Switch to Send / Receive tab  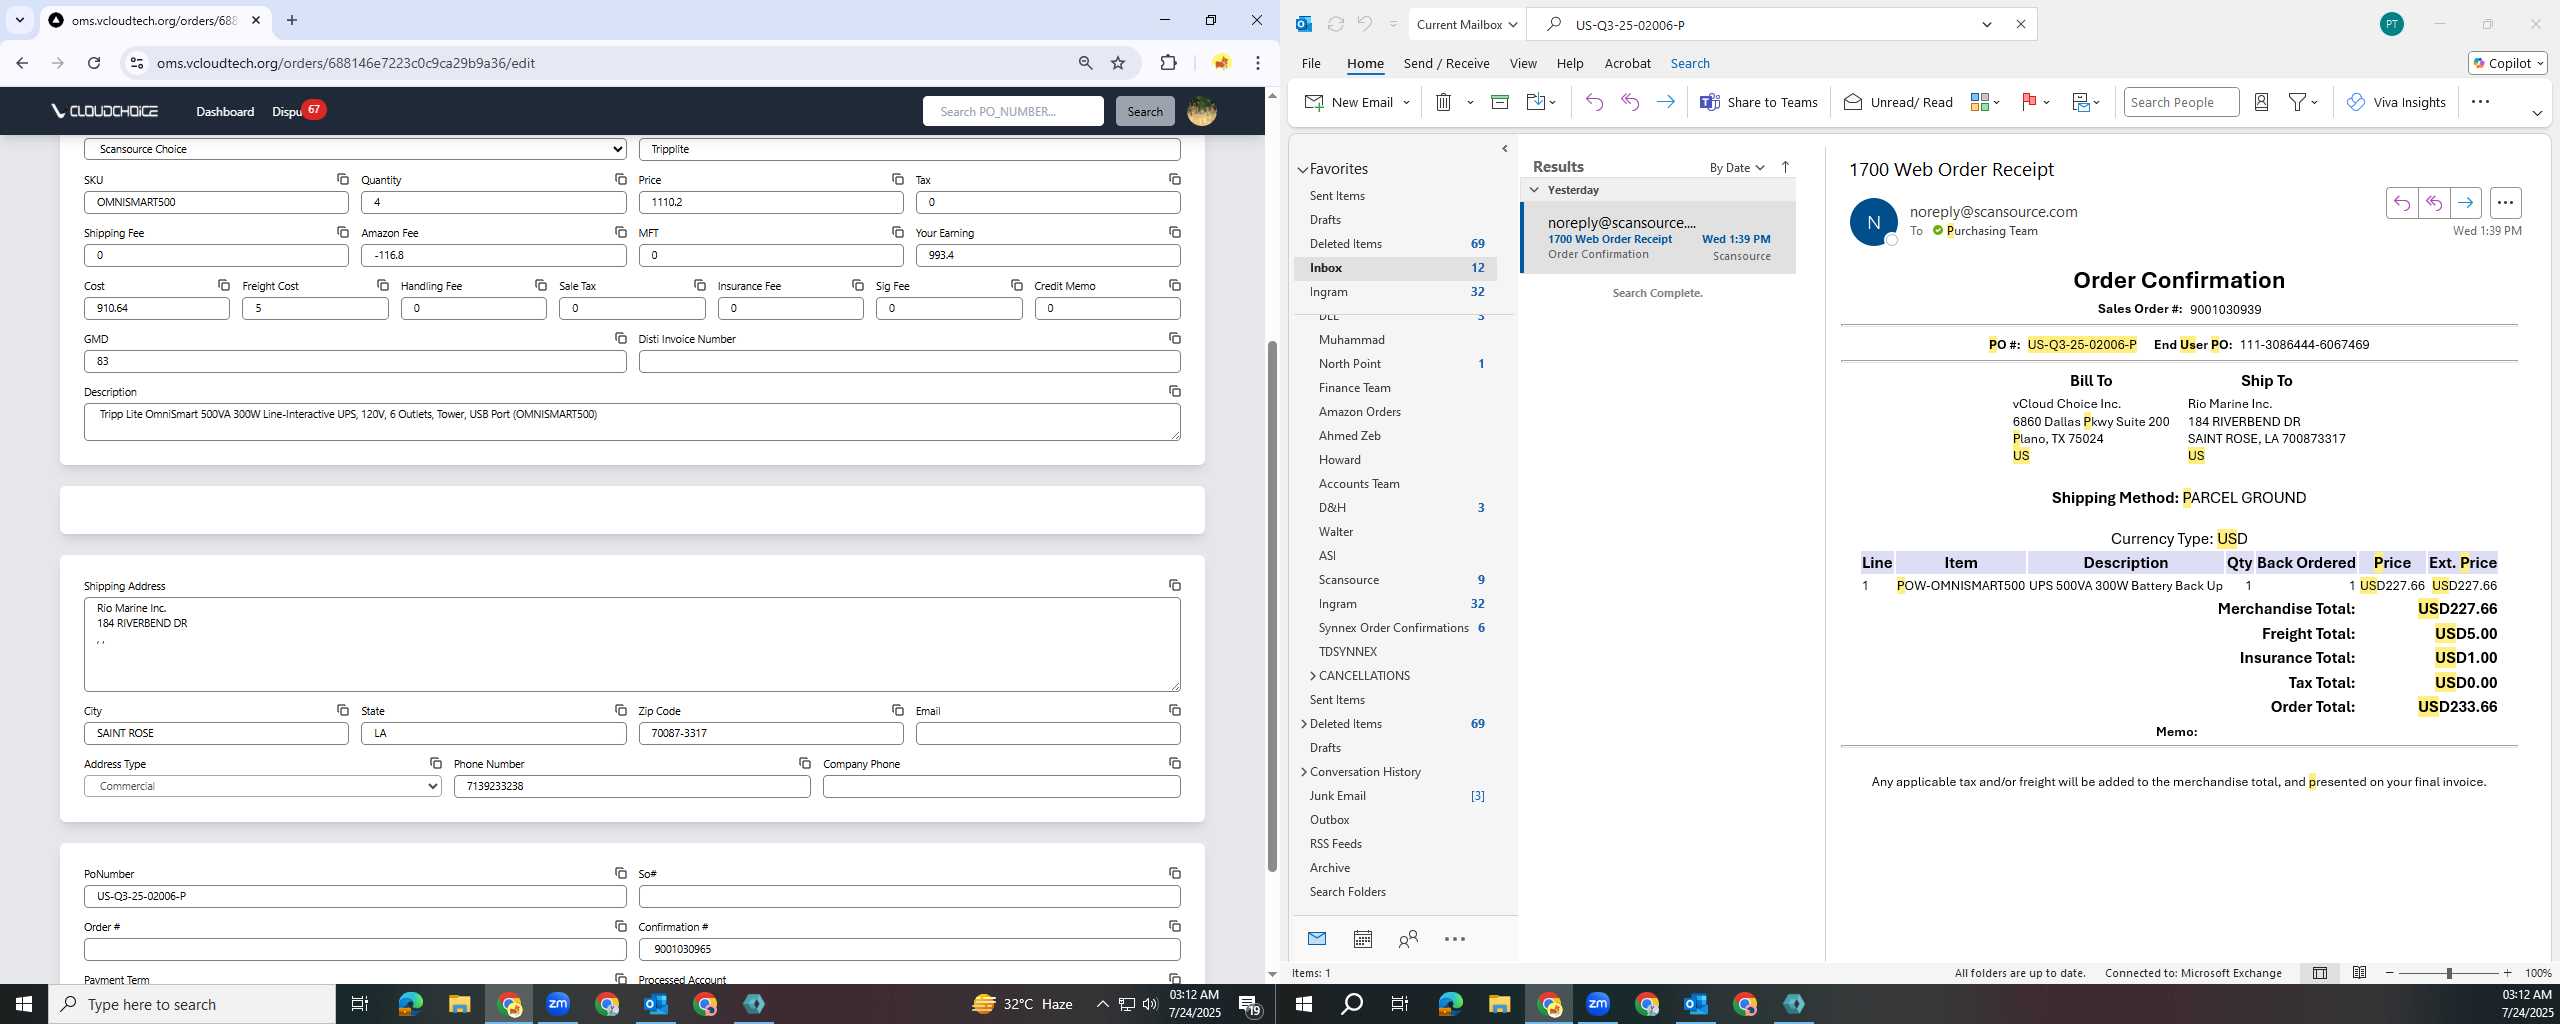coord(1446,63)
